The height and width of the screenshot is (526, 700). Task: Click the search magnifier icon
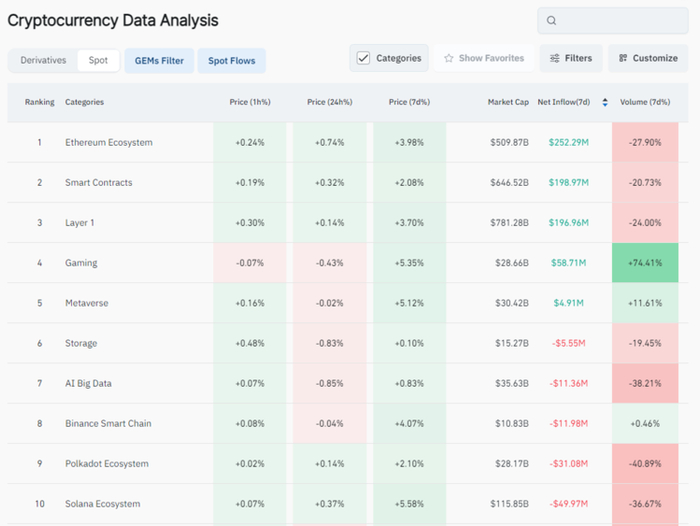pyautogui.click(x=552, y=21)
